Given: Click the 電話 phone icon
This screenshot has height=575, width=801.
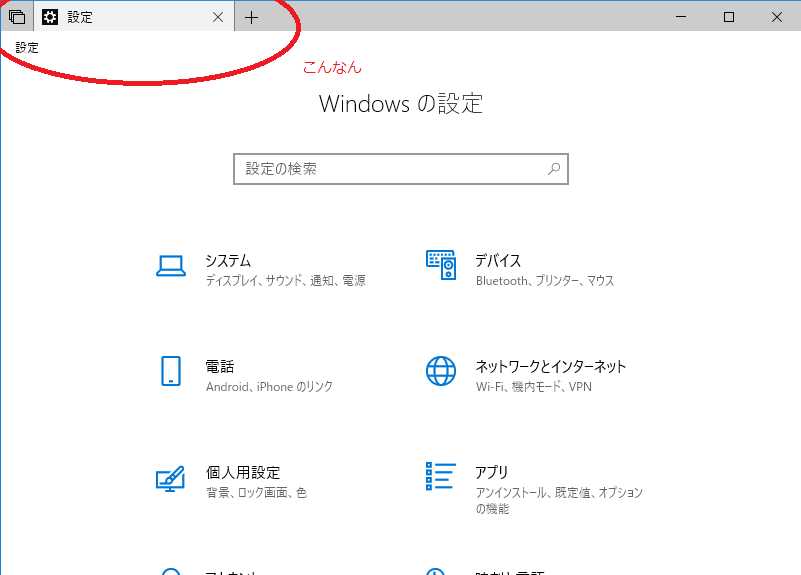Looking at the screenshot, I should click(171, 371).
